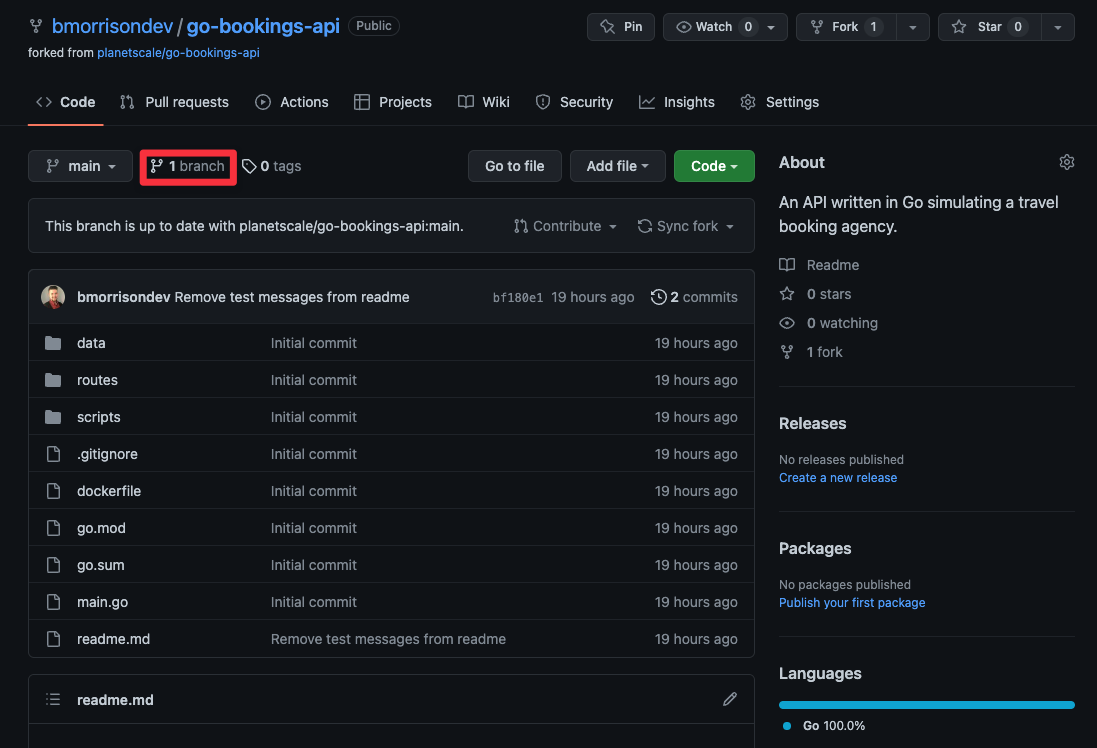The image size is (1097, 748).
Task: Click the Packages heading
Action: pyautogui.click(x=815, y=549)
